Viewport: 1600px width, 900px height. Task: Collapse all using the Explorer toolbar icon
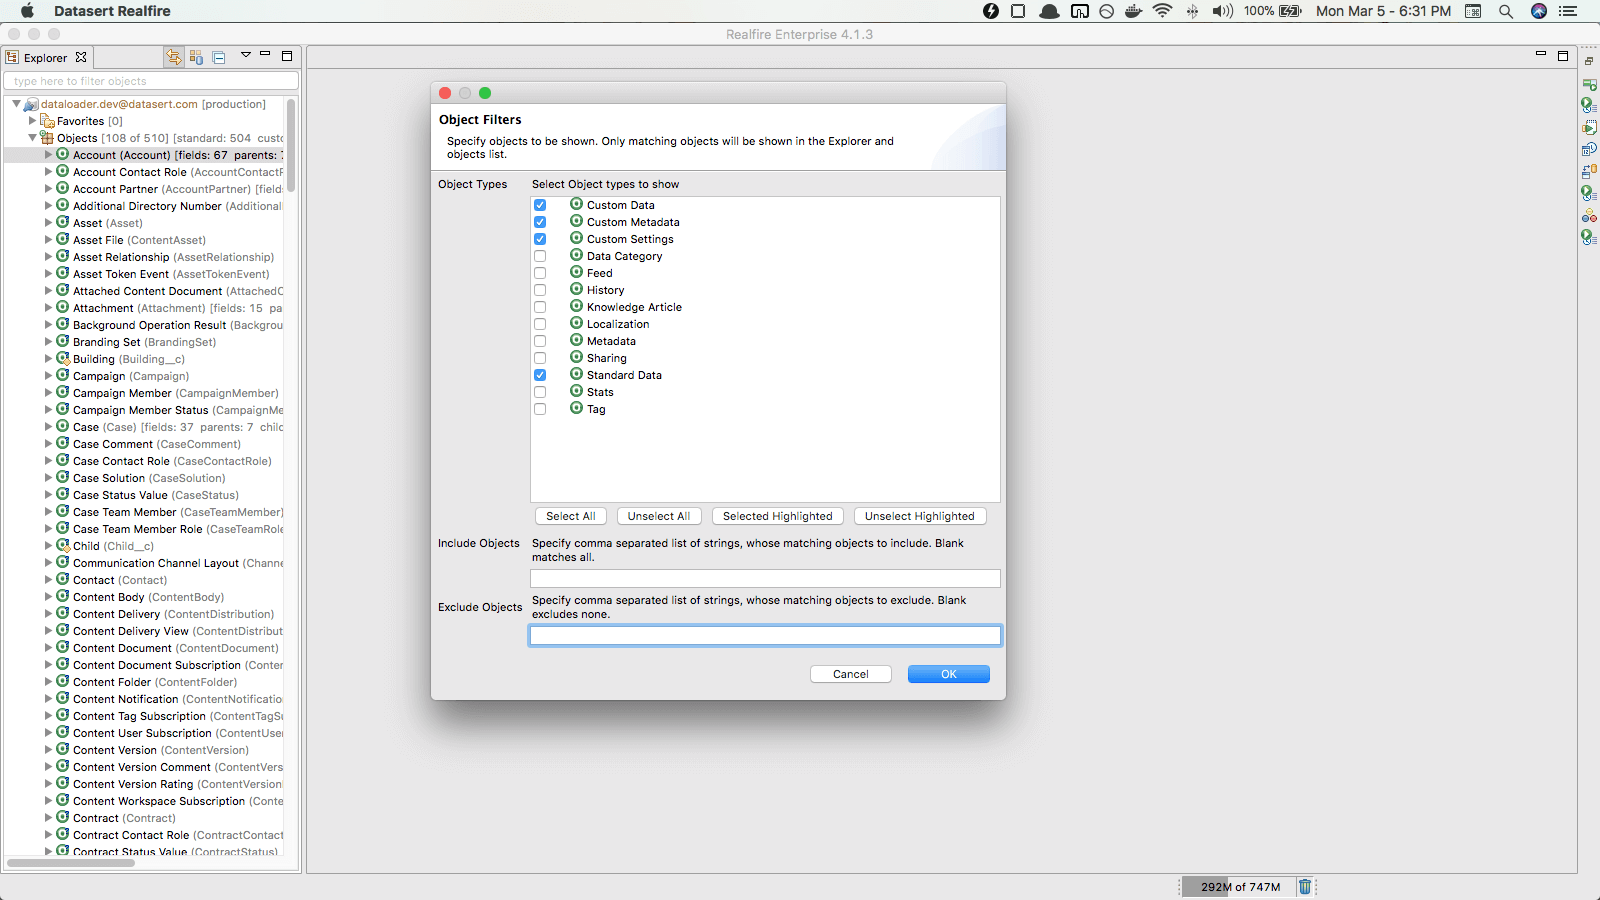coord(219,57)
